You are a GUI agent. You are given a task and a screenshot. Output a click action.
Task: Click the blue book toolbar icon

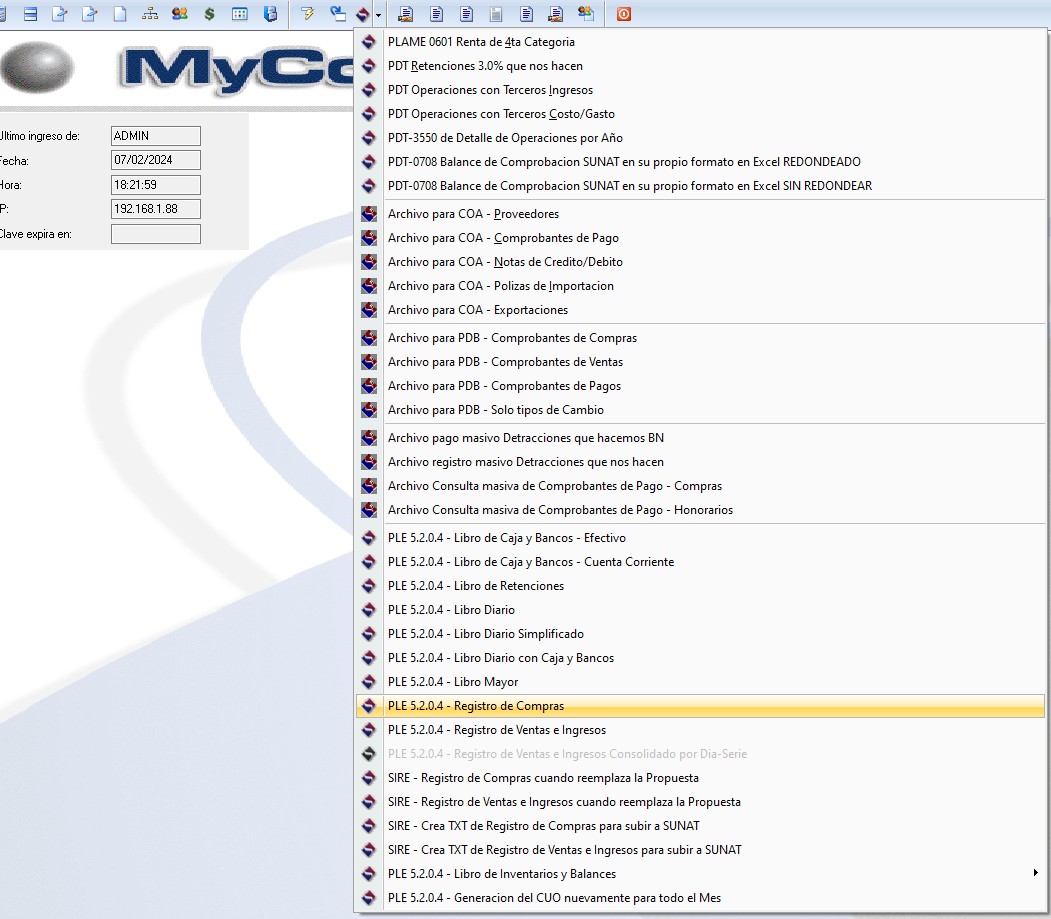270,14
